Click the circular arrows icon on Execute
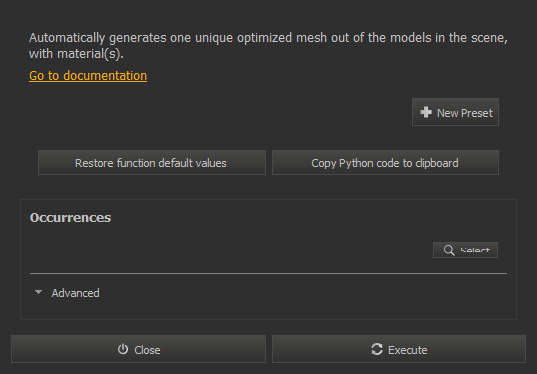Viewport: 537px width, 374px height. [x=377, y=349]
